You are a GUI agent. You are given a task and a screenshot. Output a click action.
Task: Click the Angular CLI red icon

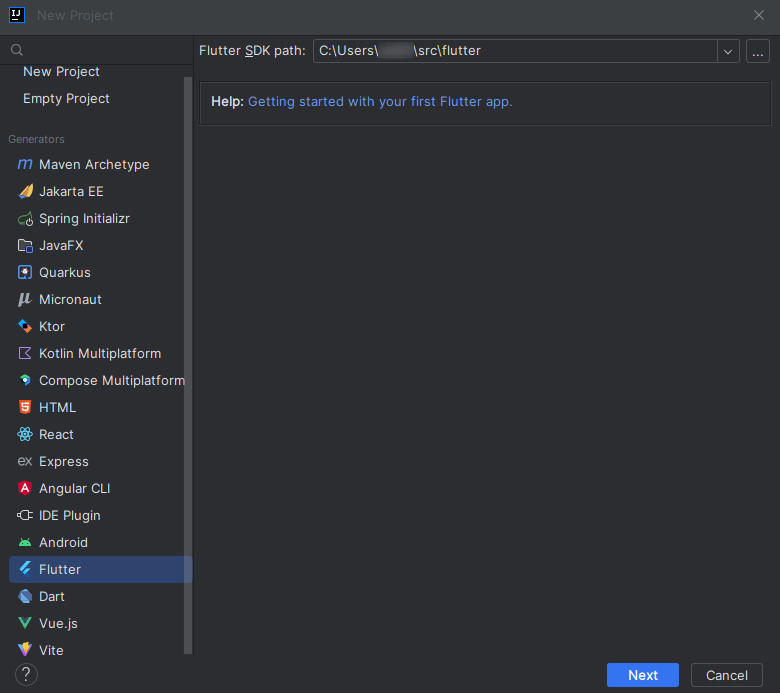[x=25, y=488]
